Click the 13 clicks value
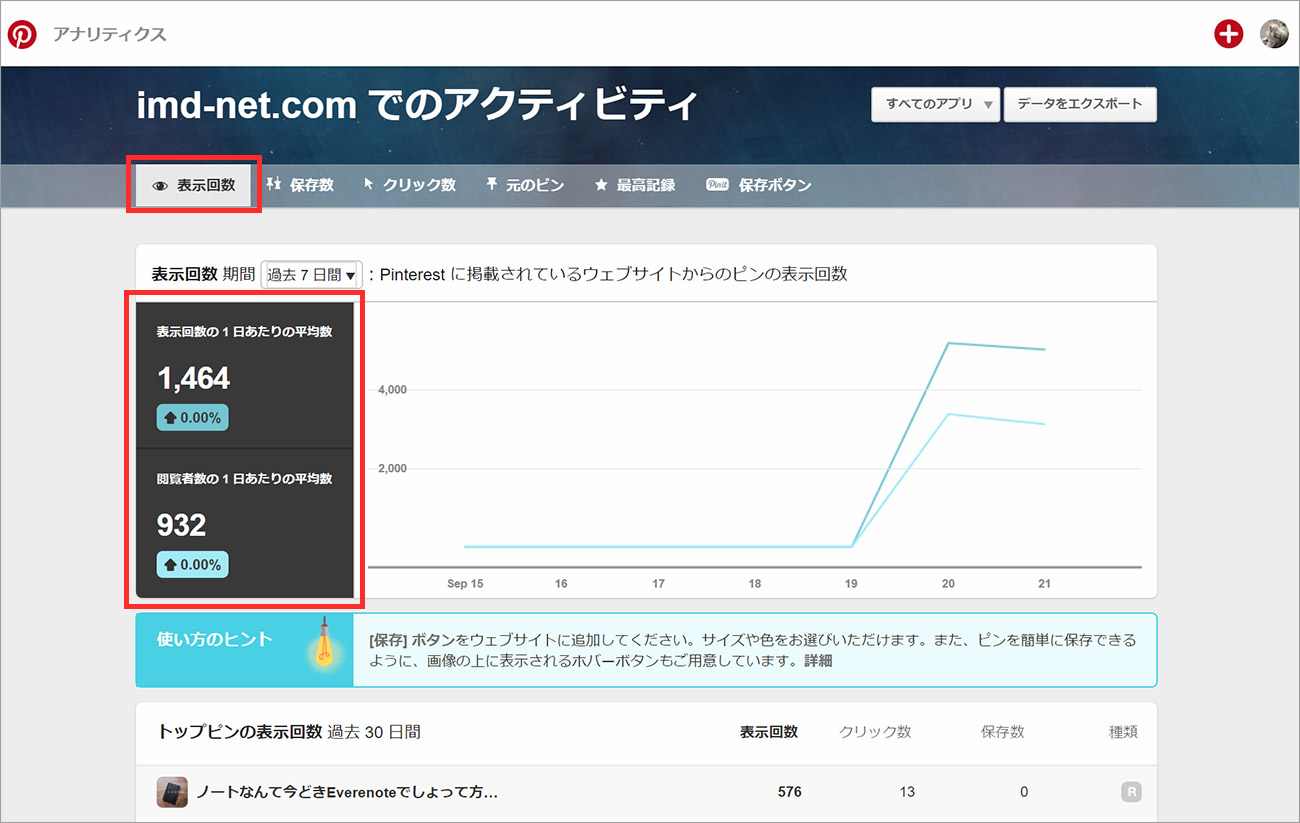The width and height of the screenshot is (1300, 823). (907, 792)
